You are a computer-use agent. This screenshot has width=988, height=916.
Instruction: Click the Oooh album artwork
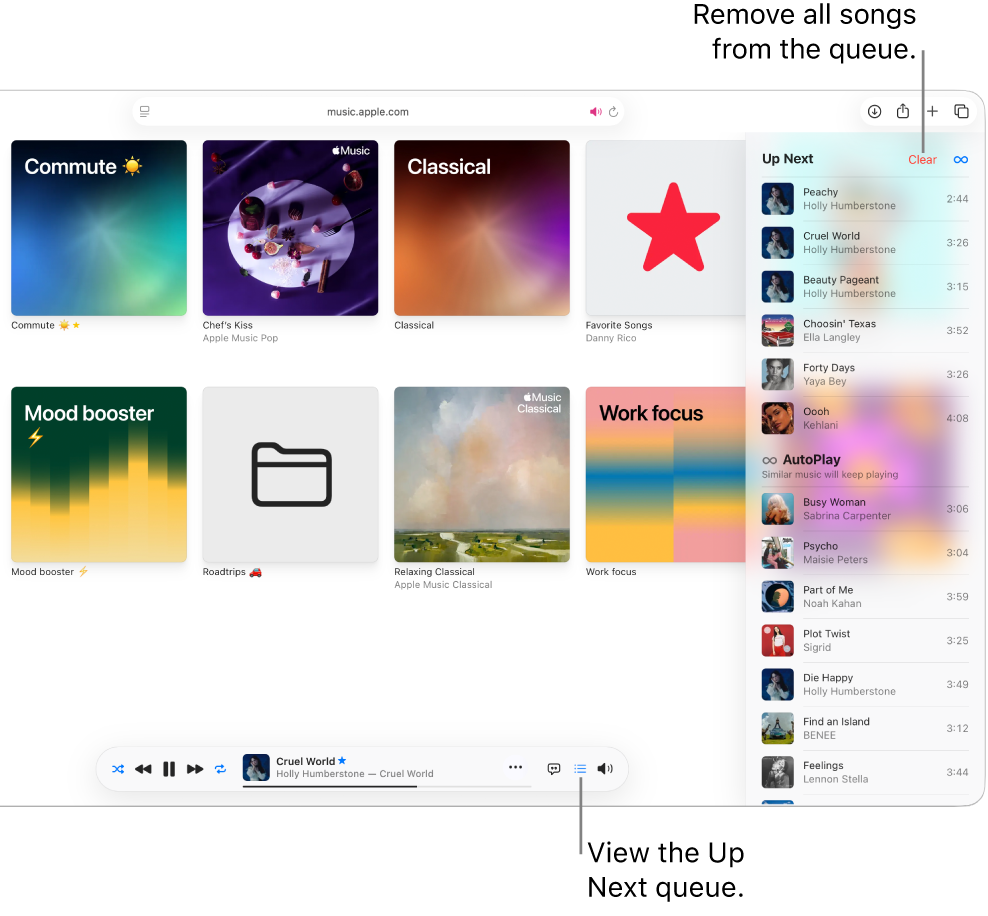click(778, 418)
